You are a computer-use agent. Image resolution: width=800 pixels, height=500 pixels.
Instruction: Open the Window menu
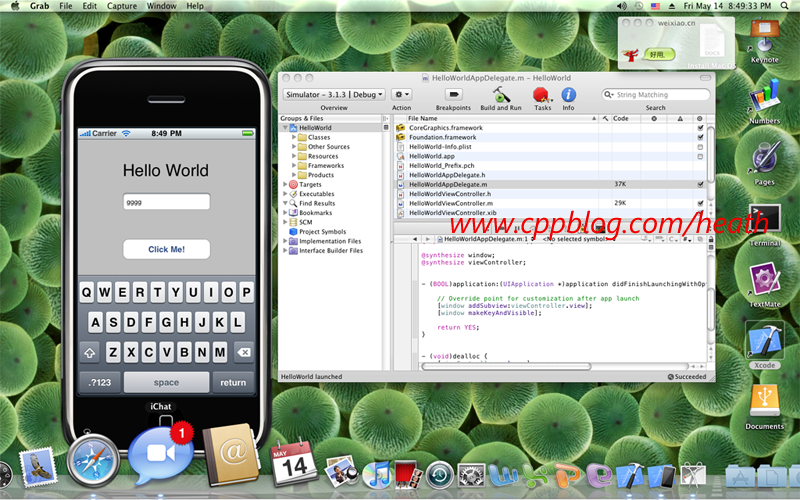(x=161, y=6)
